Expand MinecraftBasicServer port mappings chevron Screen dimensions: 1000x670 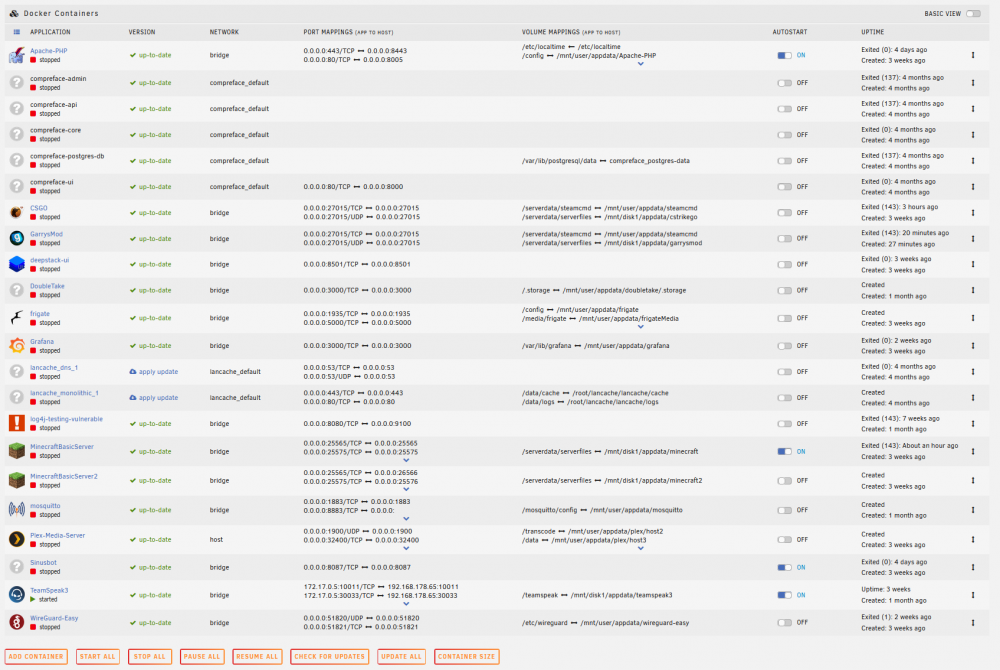coord(406,460)
